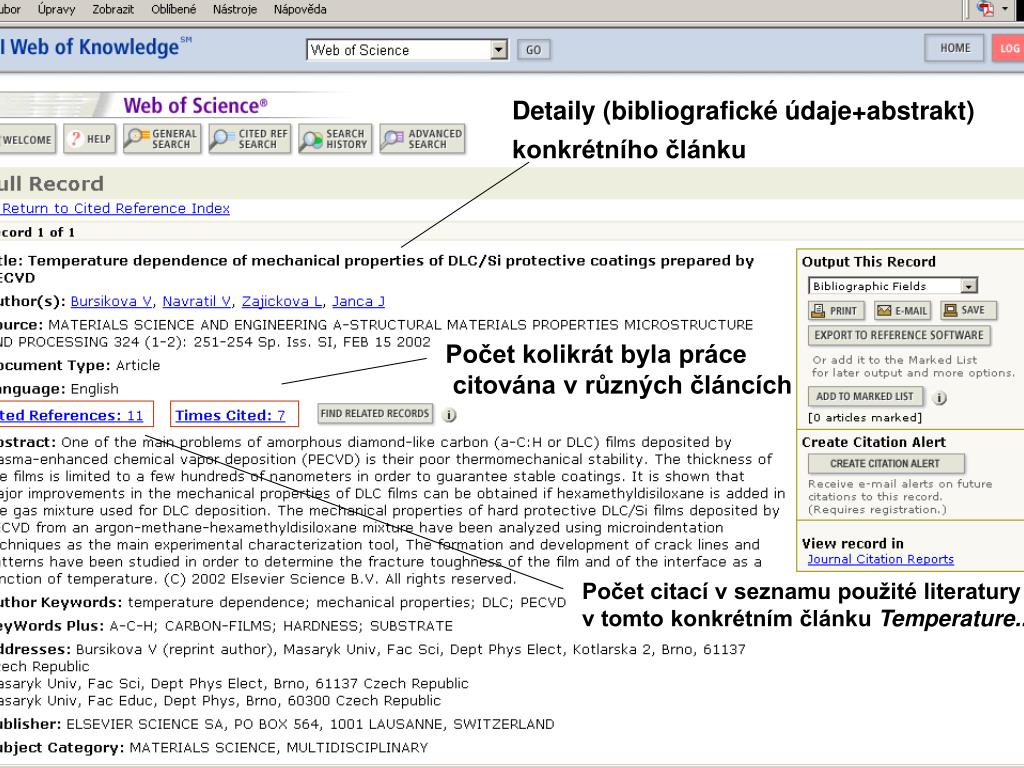Open author link Zajickova L
Viewport: 1024px width, 768px height.
[282, 301]
